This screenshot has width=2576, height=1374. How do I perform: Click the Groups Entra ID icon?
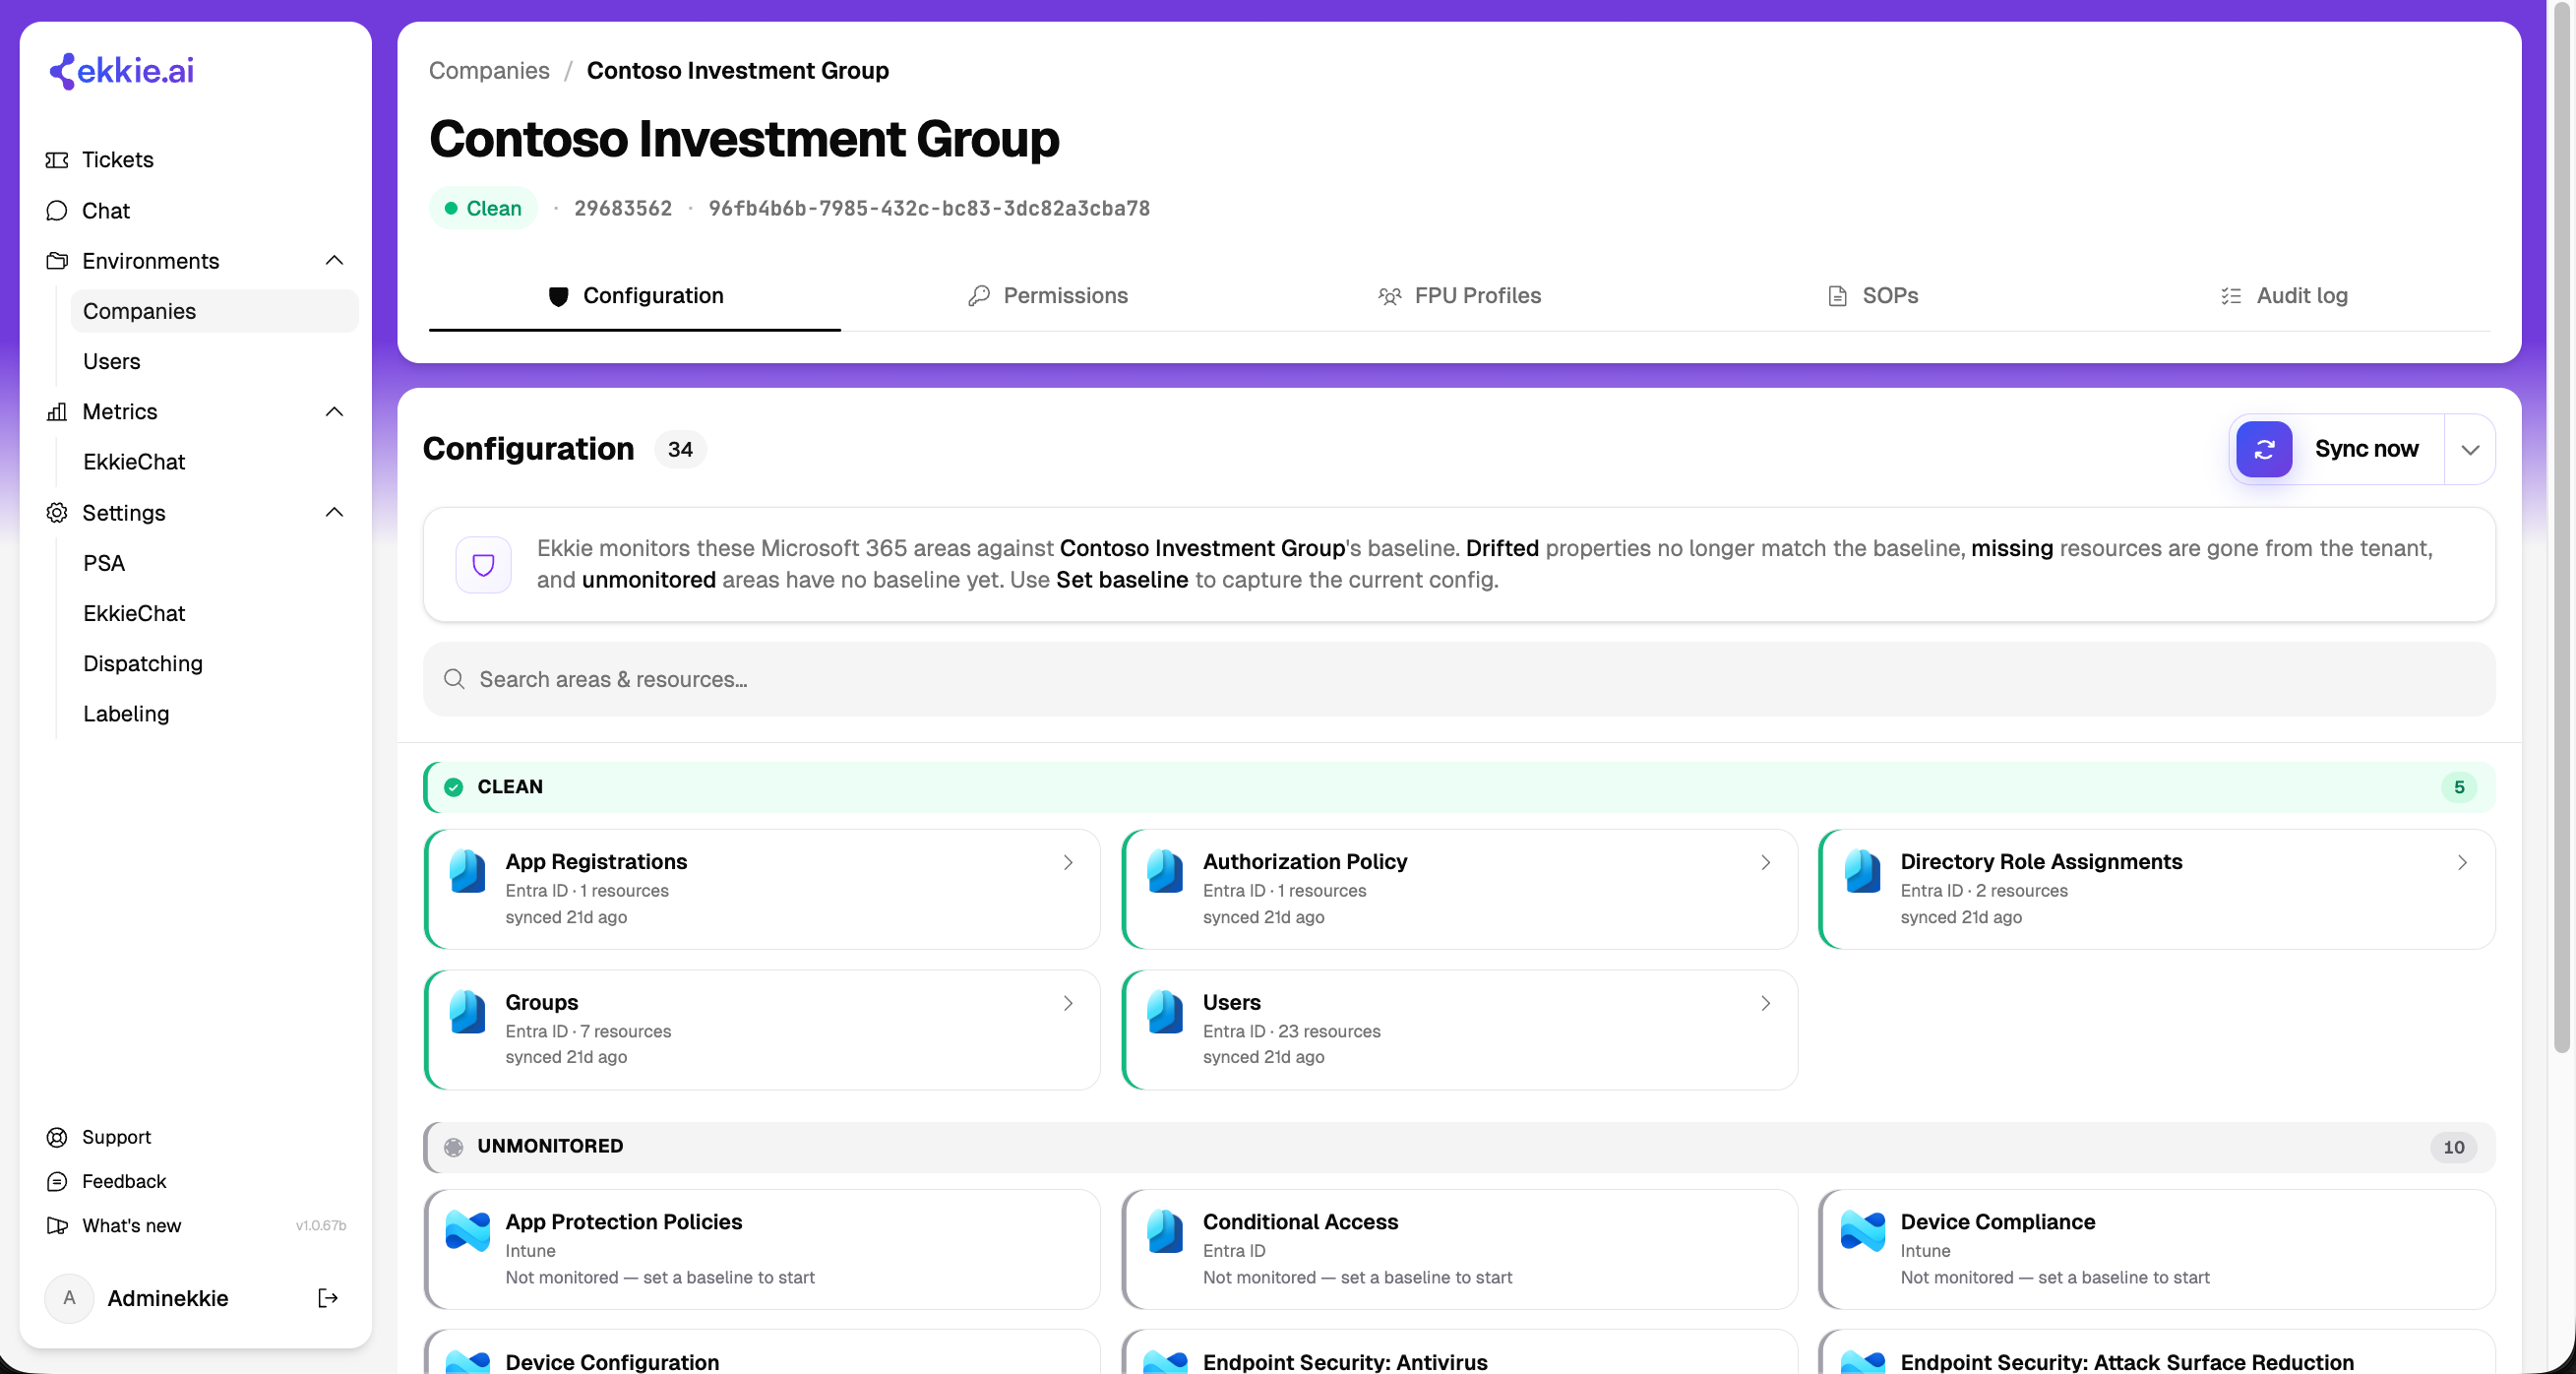coord(468,1011)
